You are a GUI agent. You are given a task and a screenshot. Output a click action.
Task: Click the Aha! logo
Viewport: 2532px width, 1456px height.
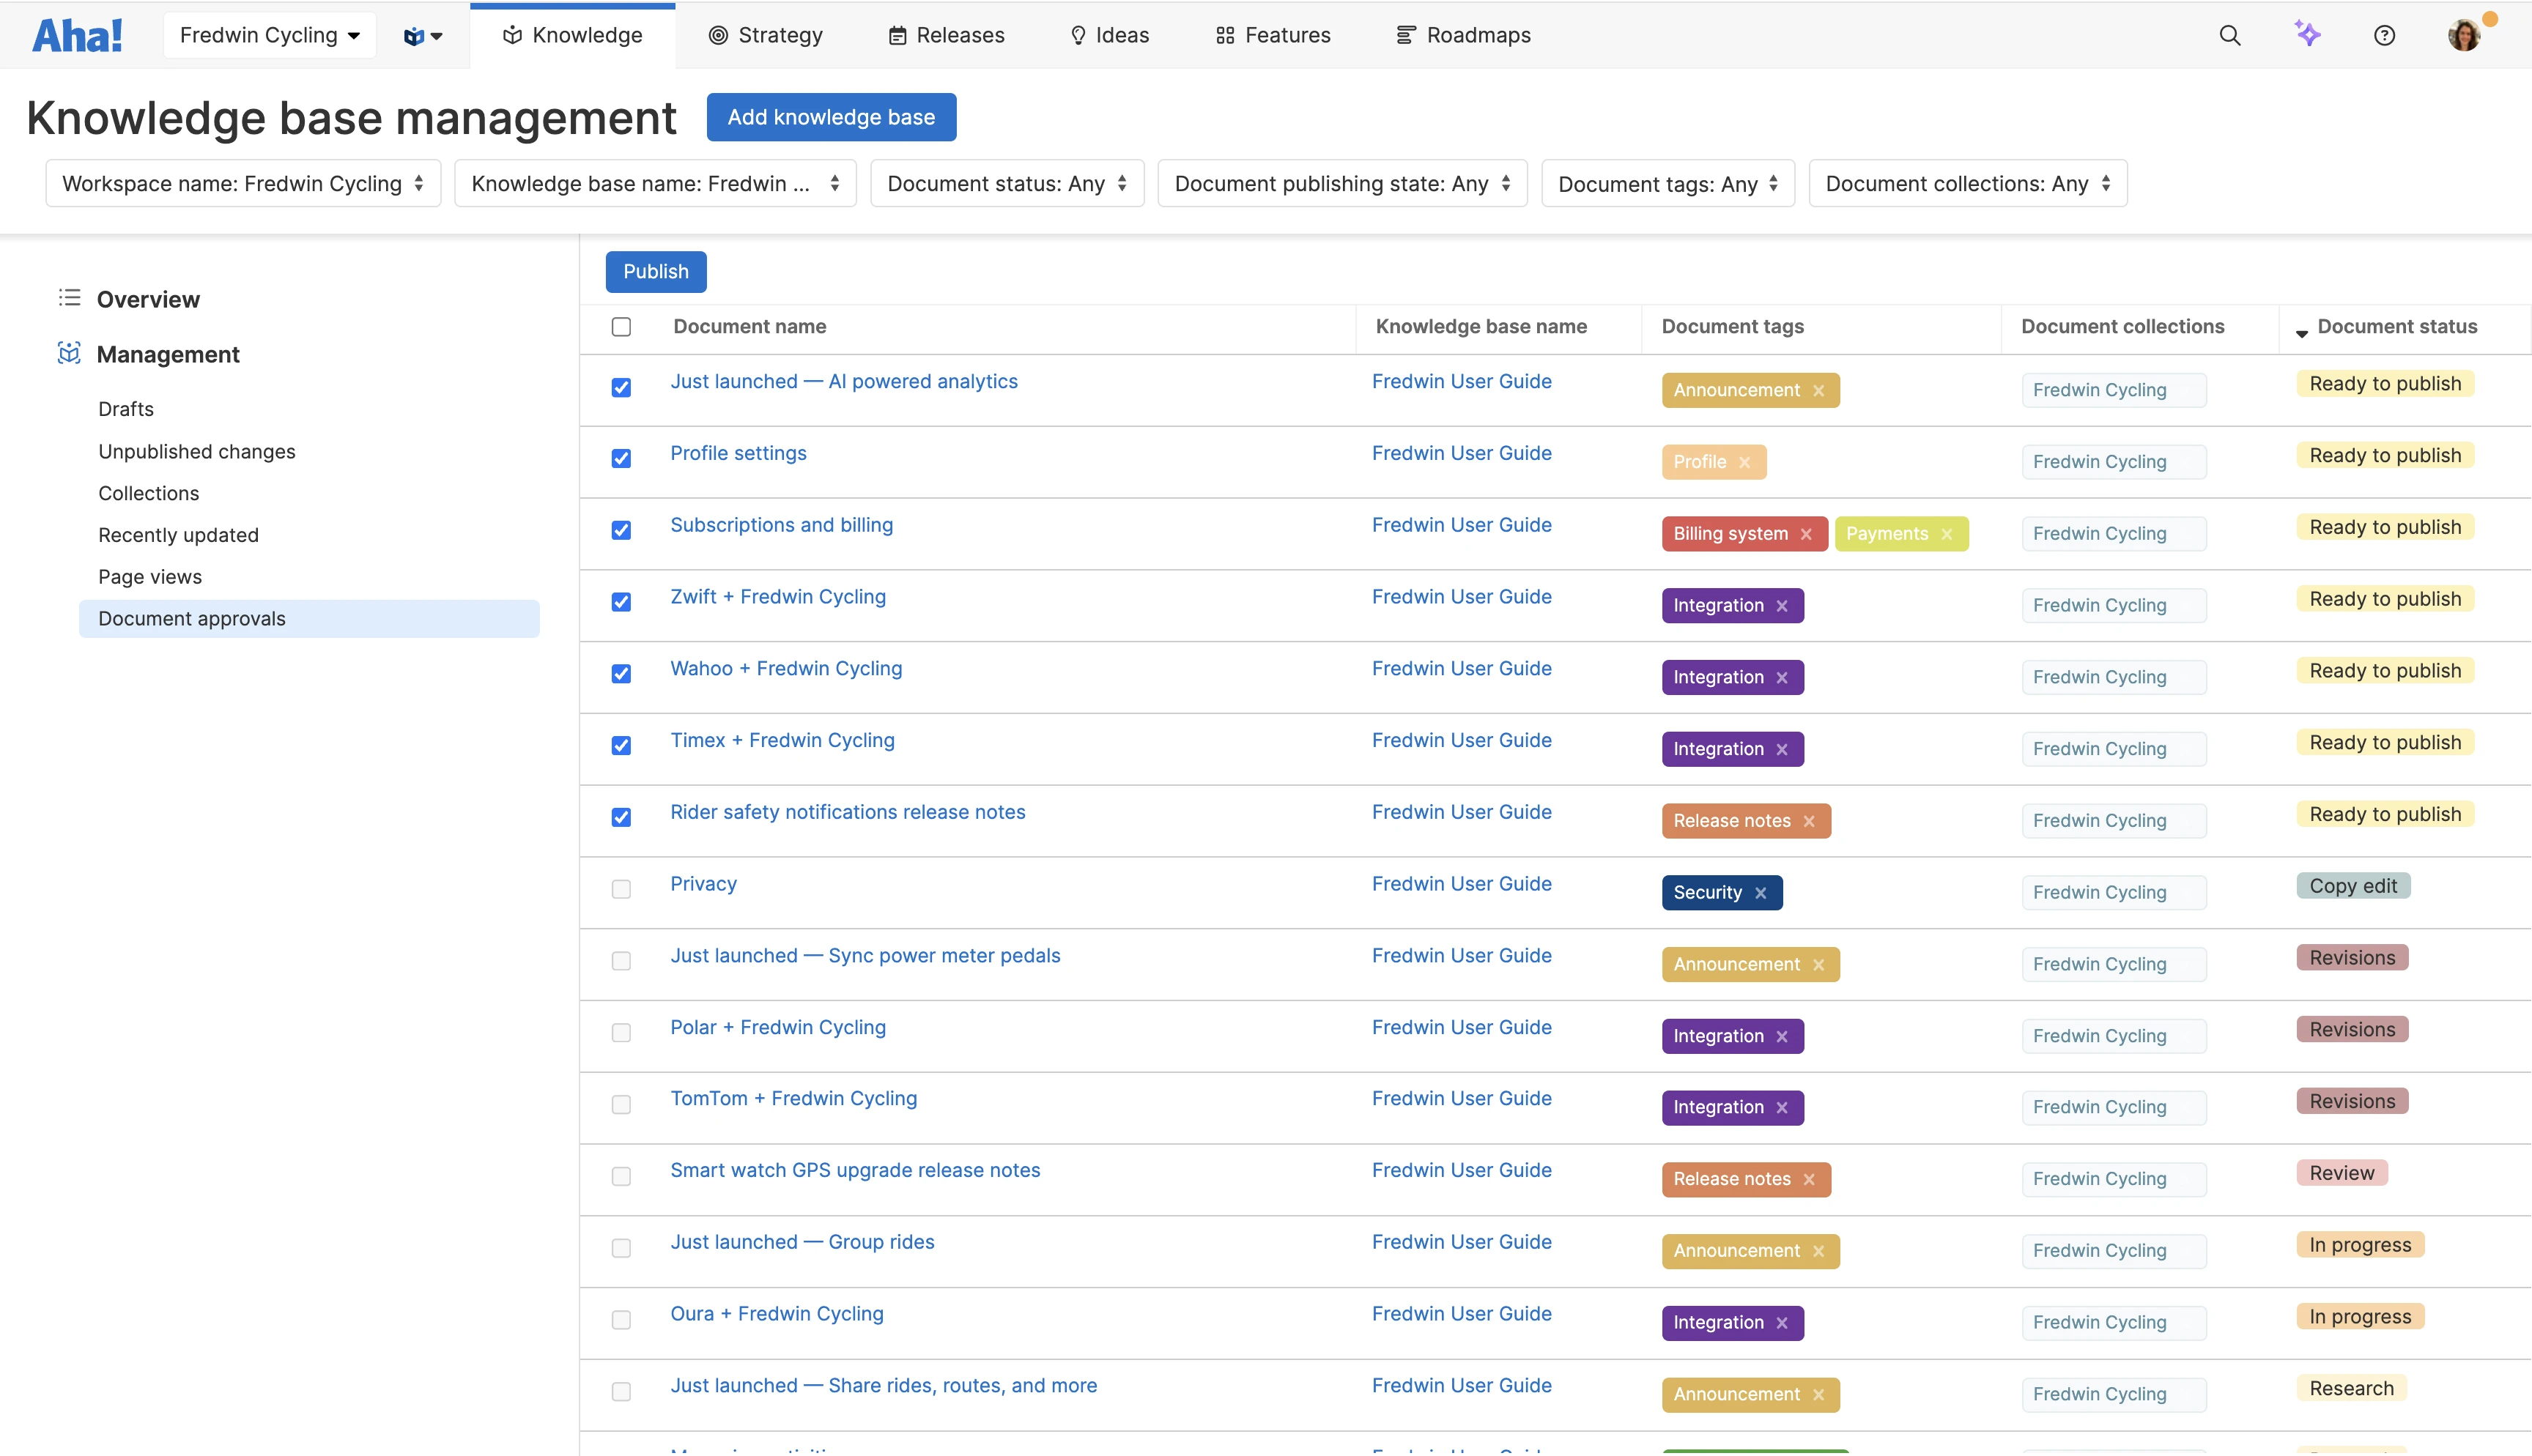coord(77,35)
